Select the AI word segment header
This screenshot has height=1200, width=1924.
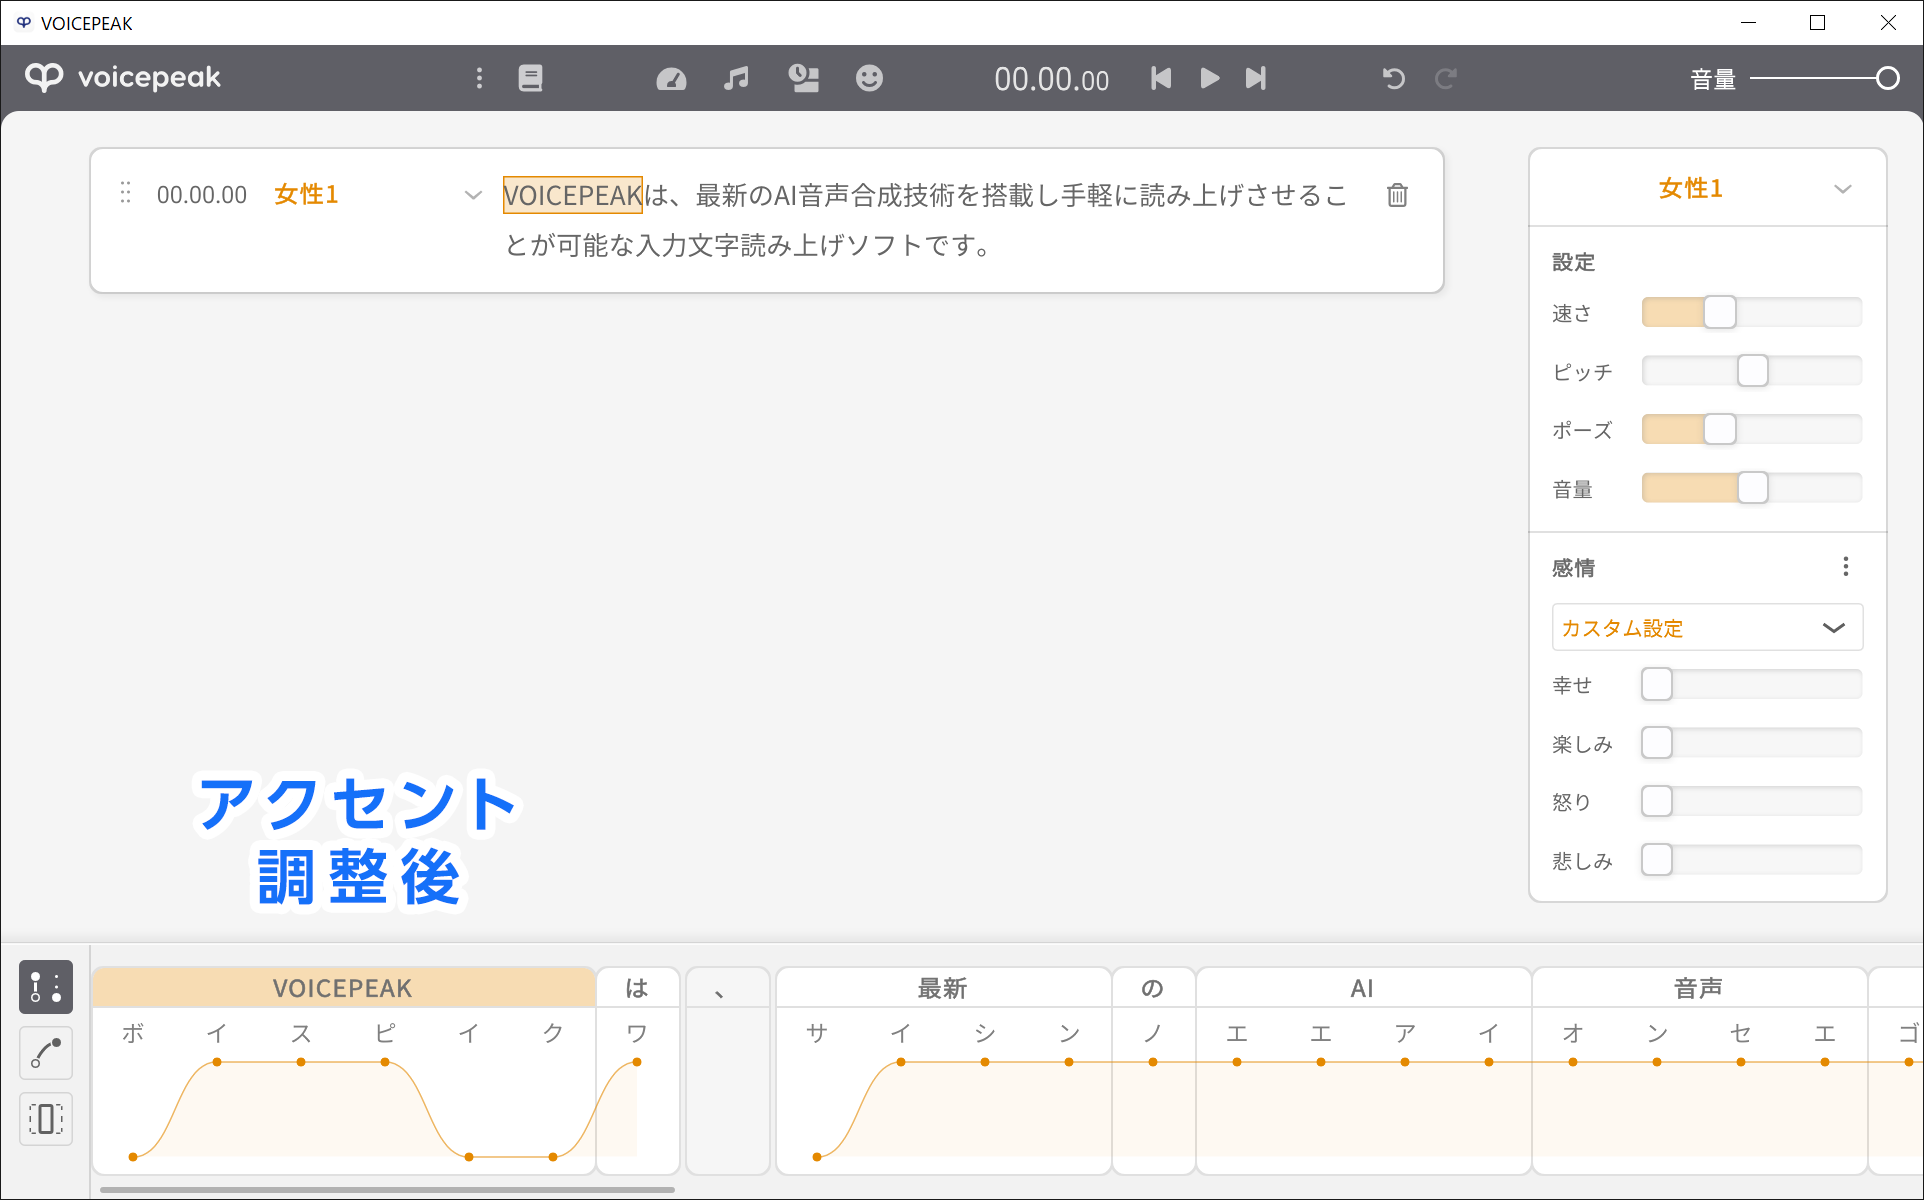click(x=1362, y=988)
